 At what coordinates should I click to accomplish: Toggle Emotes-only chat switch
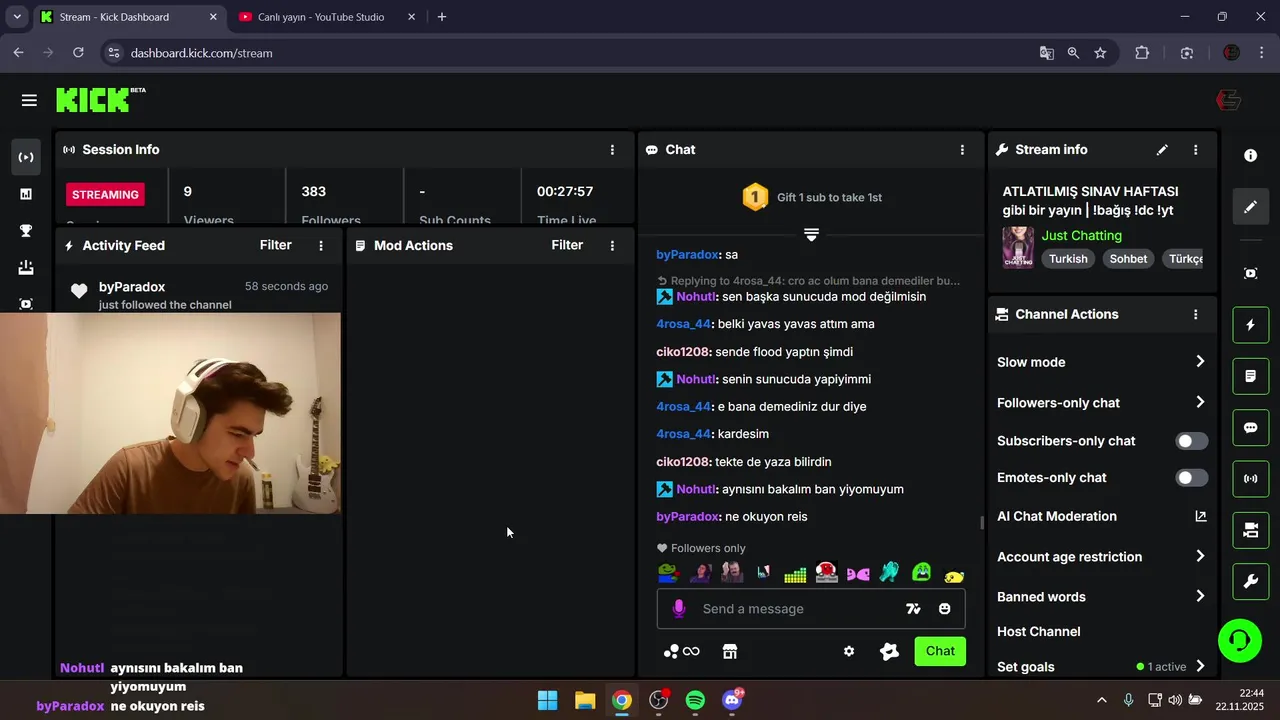click(1191, 478)
